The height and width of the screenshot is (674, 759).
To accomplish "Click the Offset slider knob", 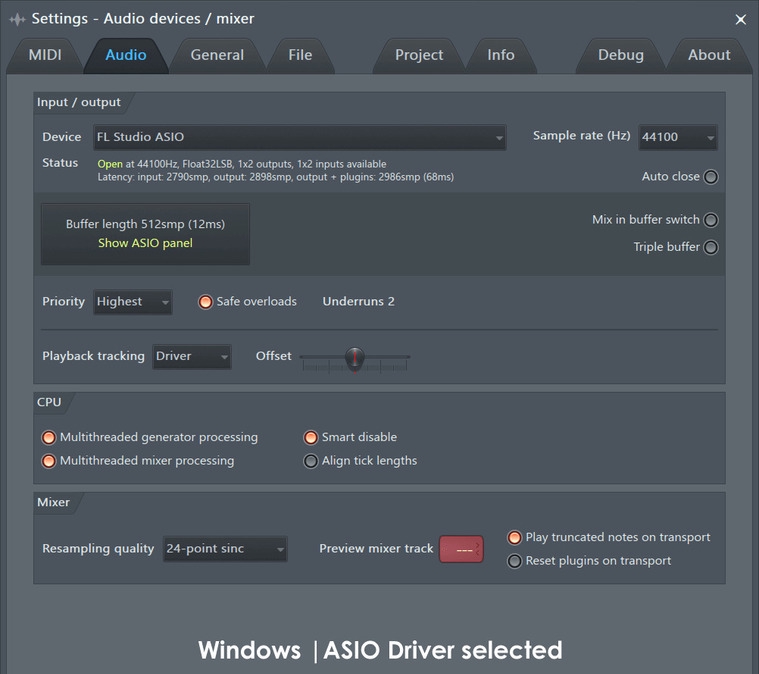I will (x=355, y=358).
